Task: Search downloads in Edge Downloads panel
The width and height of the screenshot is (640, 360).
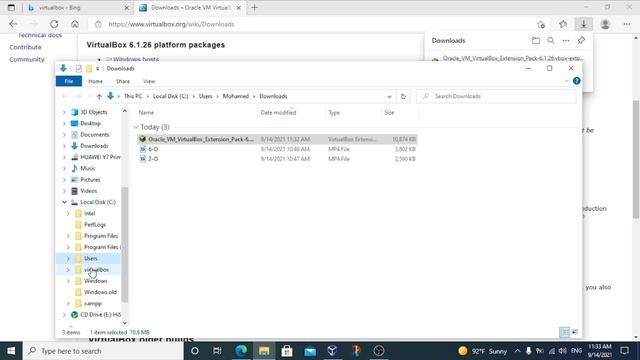Action: pyautogui.click(x=551, y=40)
